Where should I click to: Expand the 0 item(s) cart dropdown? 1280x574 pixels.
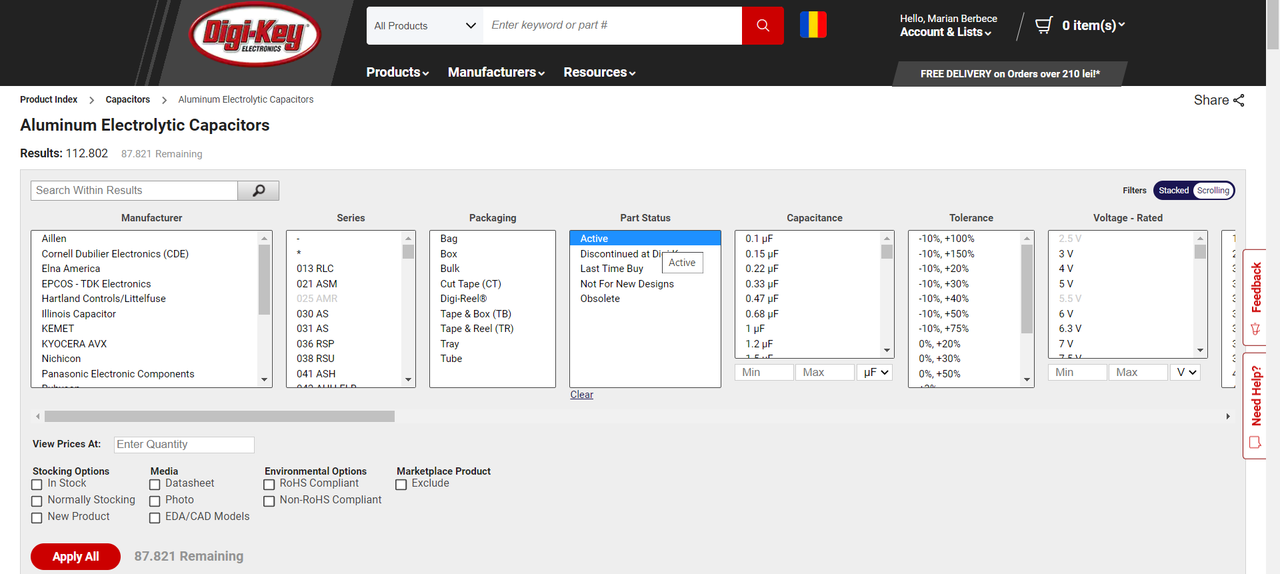point(1093,25)
